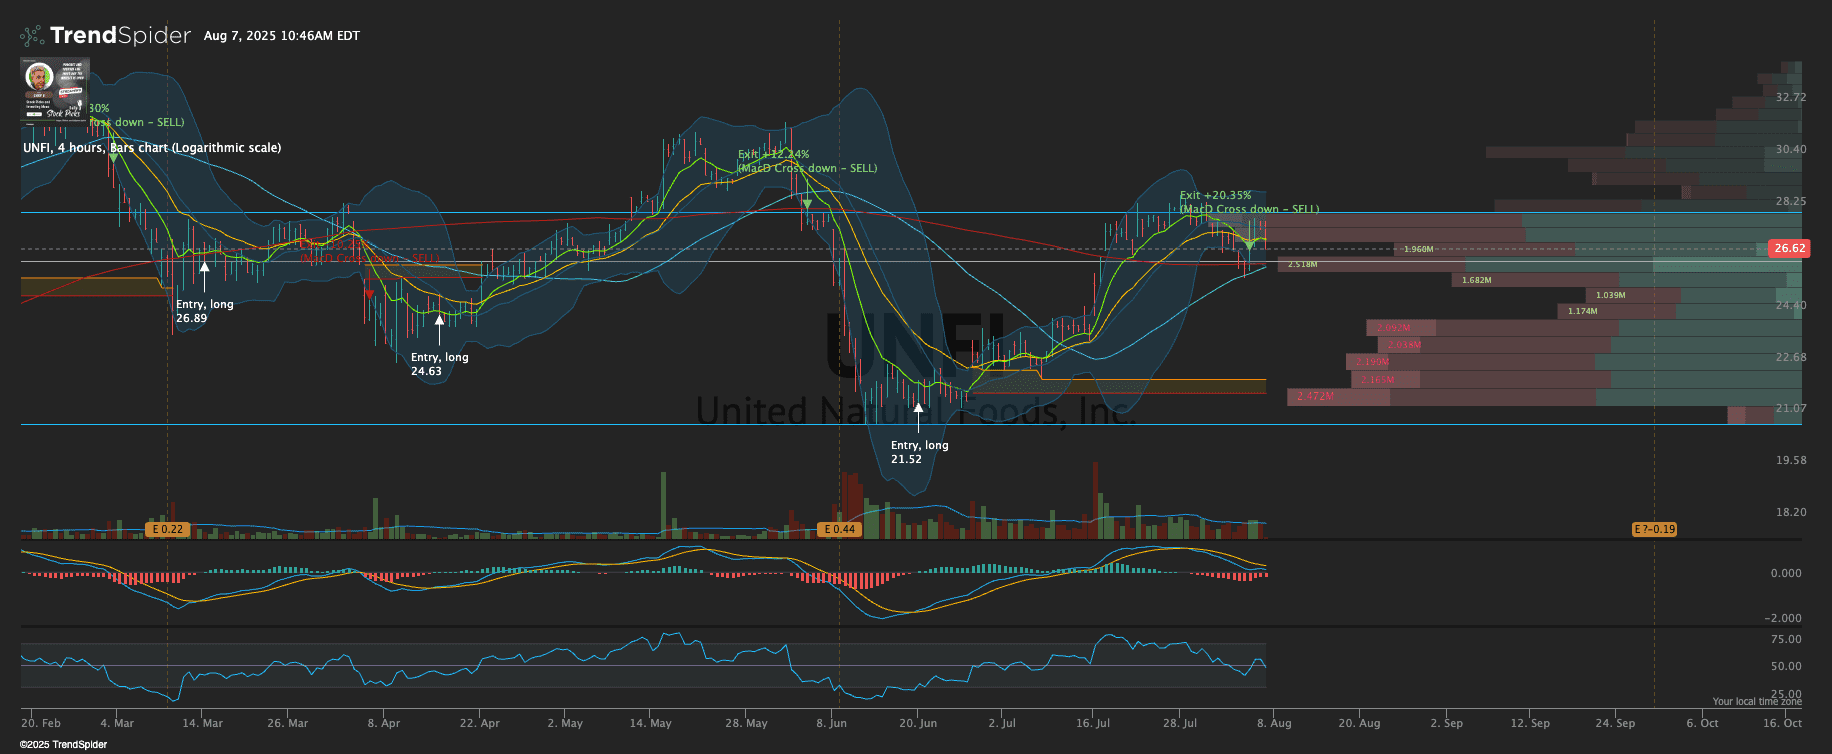Click the E ?-0.19 upcoming earnings marker
The image size is (1832, 754).
click(1654, 529)
